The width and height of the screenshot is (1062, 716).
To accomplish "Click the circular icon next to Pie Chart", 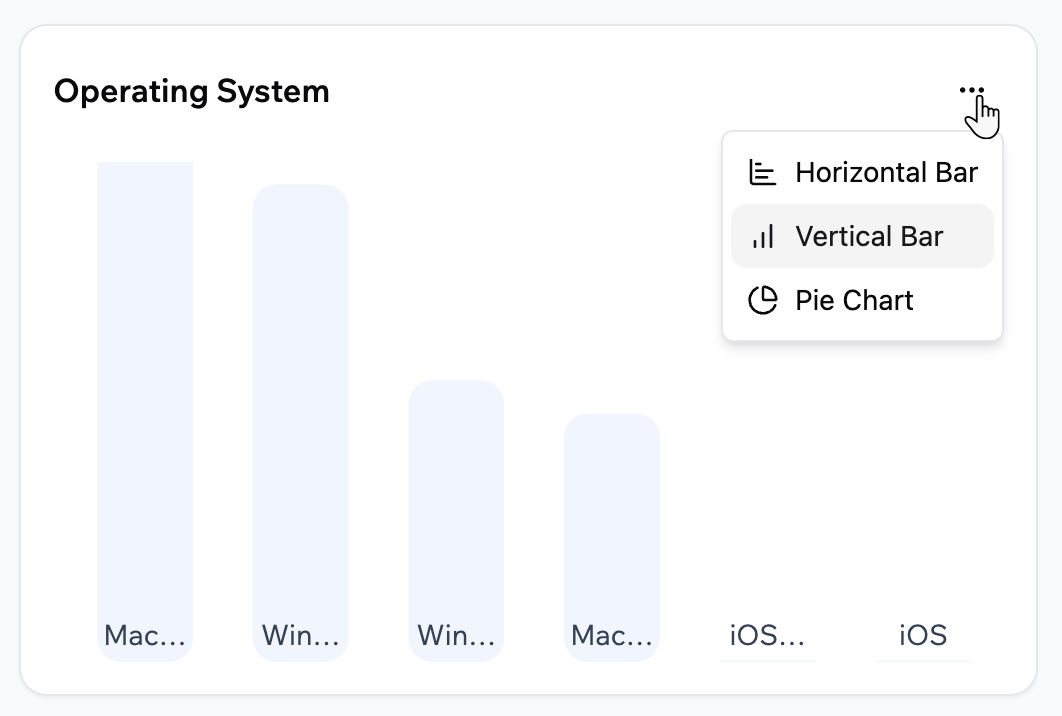I will point(763,300).
